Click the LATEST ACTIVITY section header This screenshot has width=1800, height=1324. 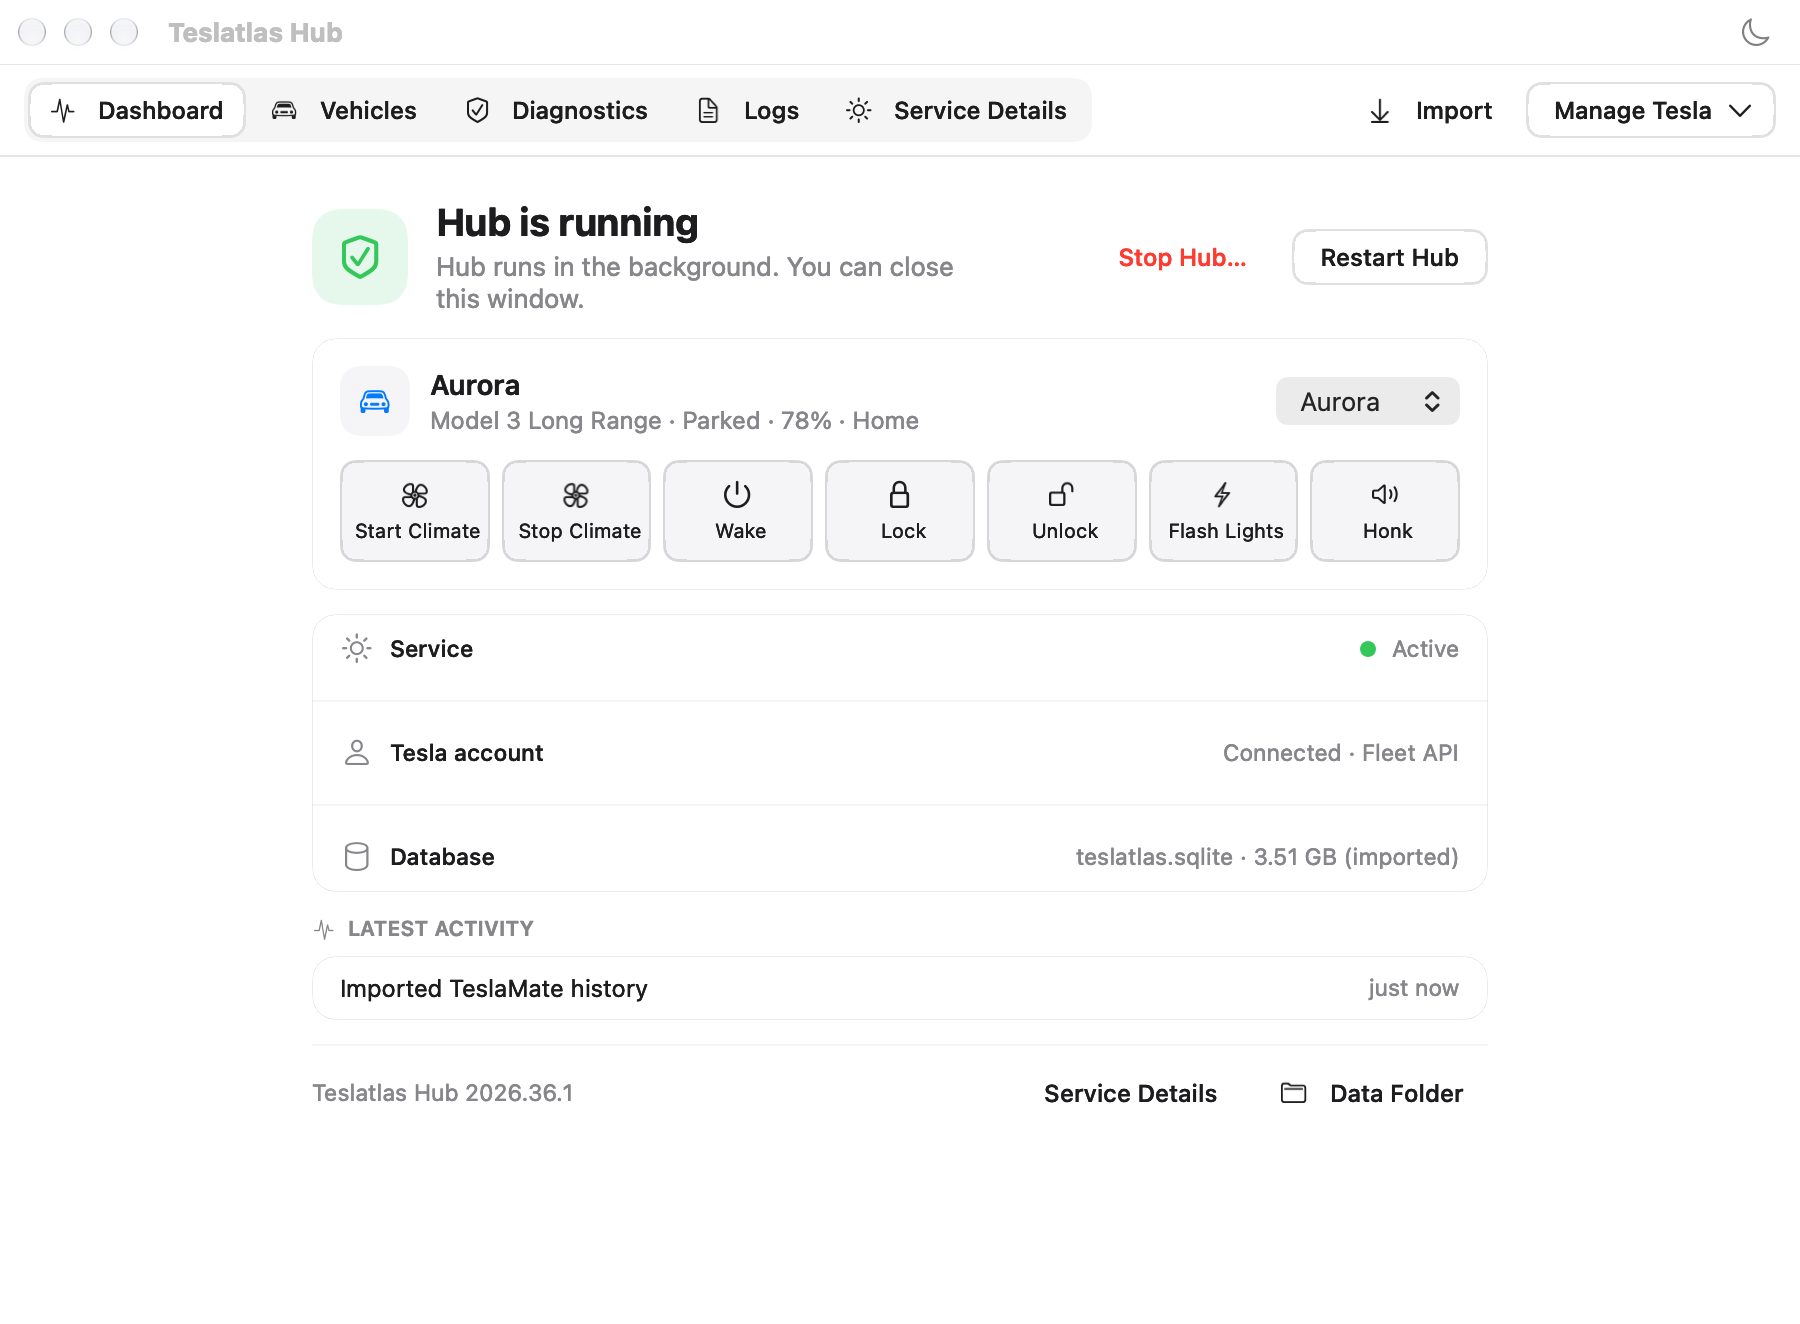(440, 929)
